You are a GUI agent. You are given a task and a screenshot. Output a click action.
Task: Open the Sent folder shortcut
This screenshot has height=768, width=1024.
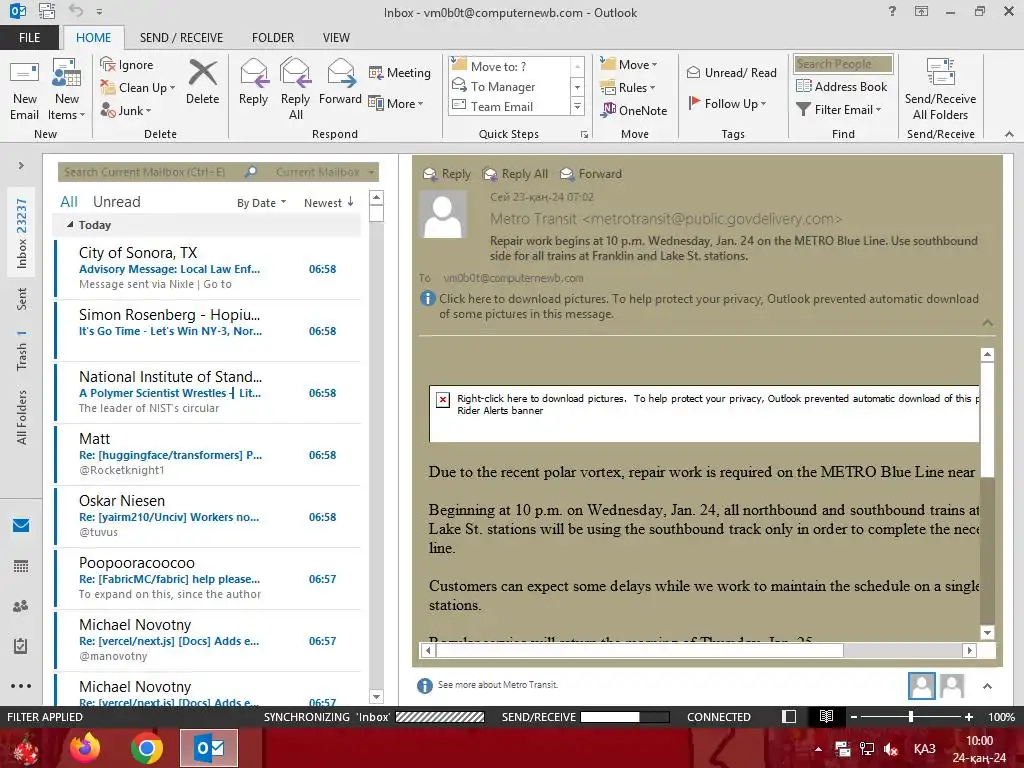point(21,299)
